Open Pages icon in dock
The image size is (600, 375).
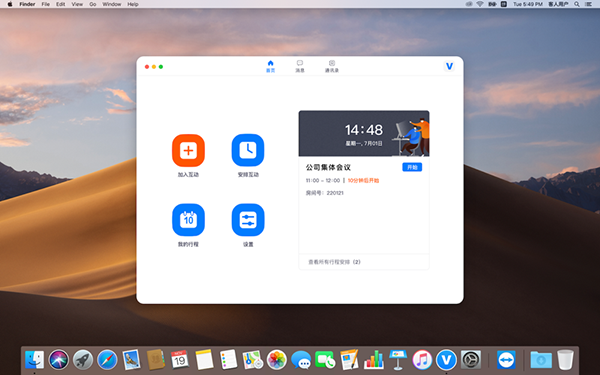click(349, 360)
